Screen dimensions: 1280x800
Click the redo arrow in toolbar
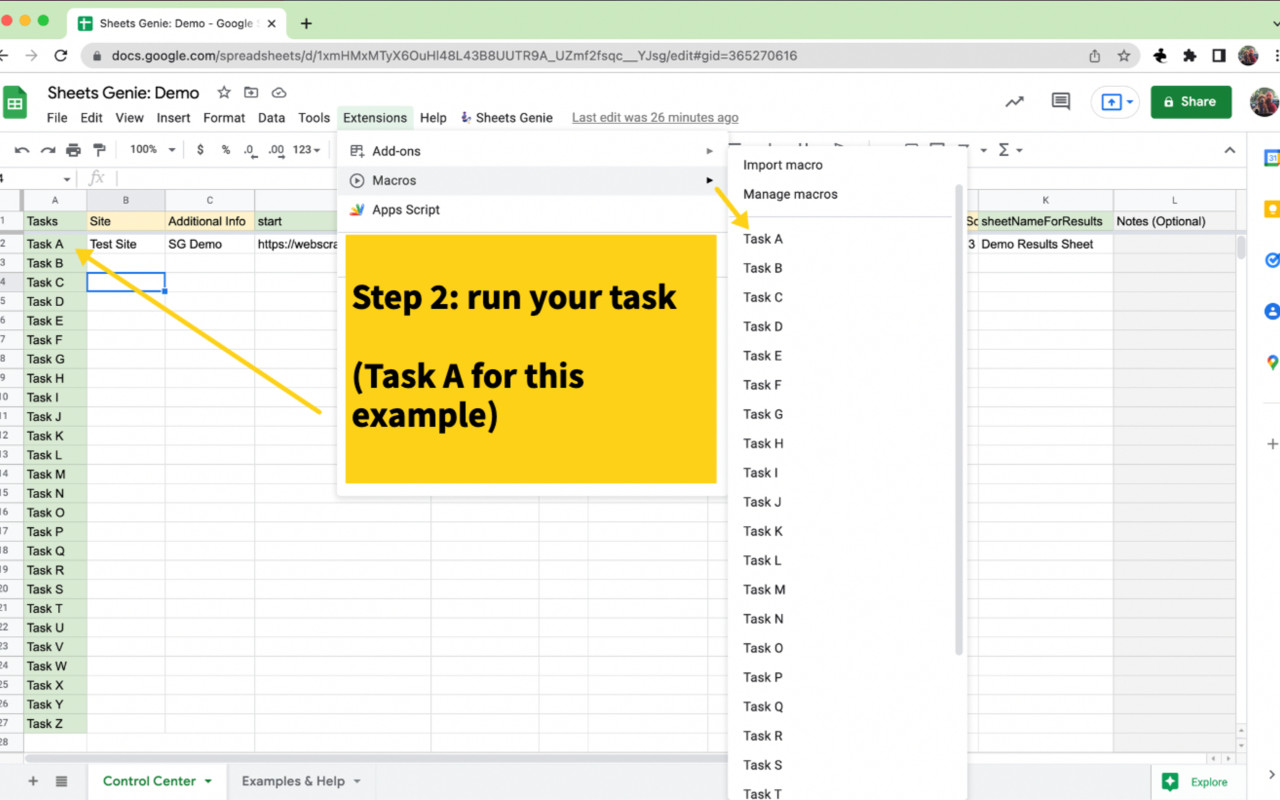48,150
